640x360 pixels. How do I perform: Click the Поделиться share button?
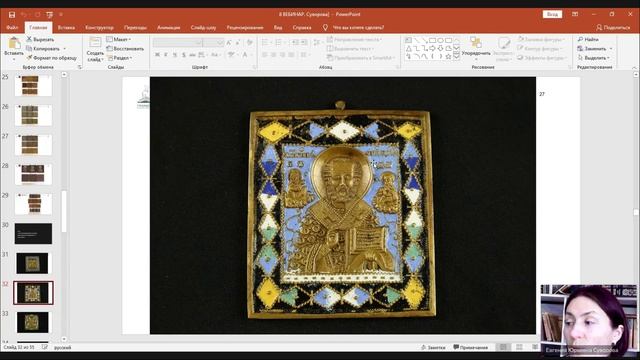[613, 28]
